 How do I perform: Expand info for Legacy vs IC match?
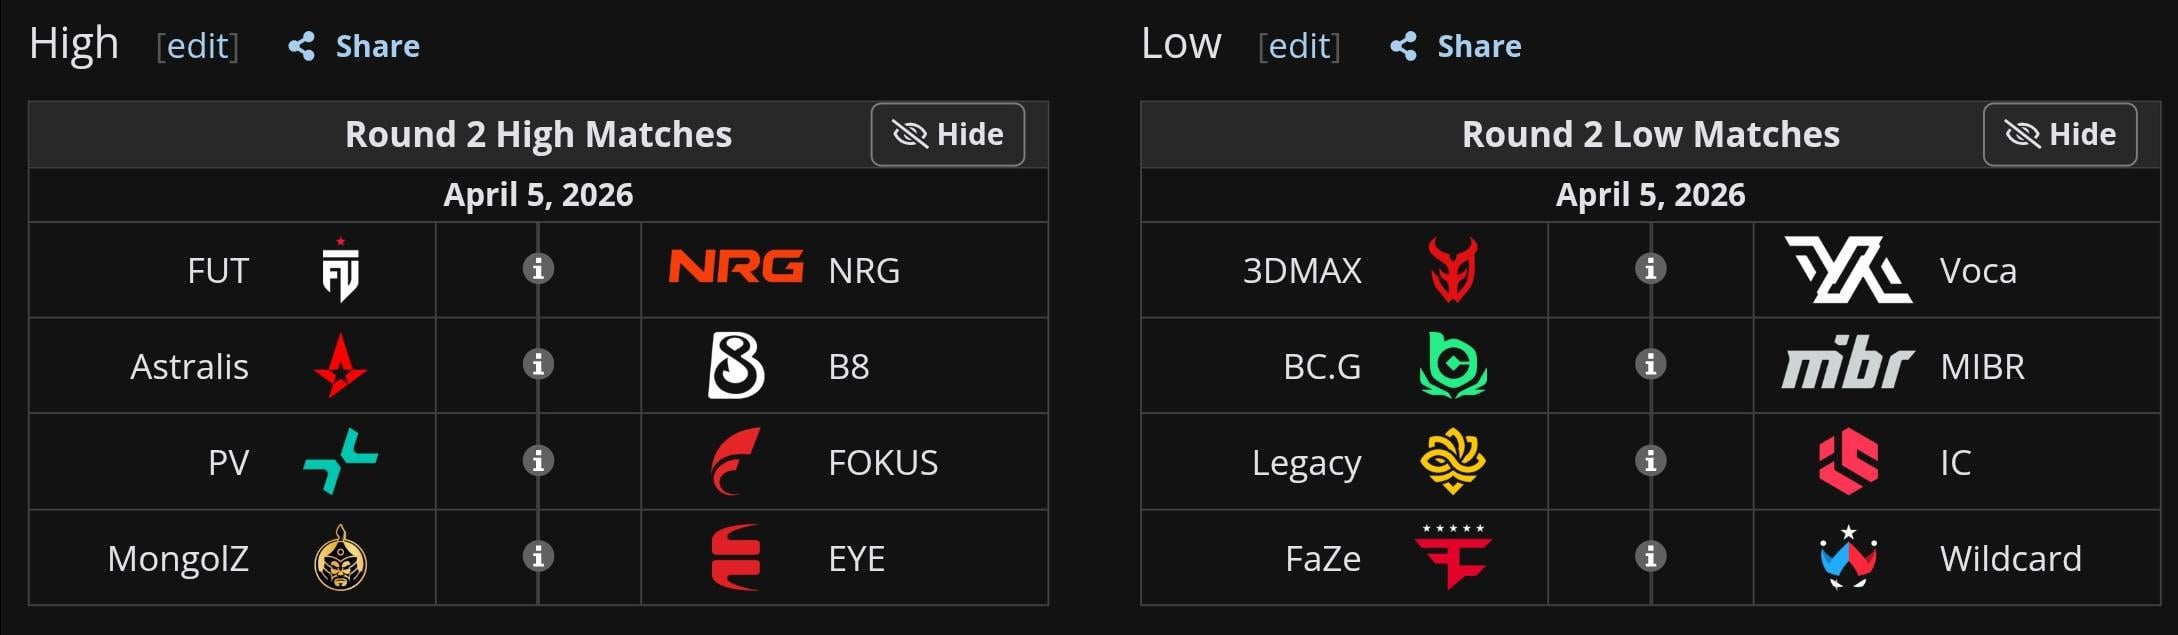pos(1650,461)
